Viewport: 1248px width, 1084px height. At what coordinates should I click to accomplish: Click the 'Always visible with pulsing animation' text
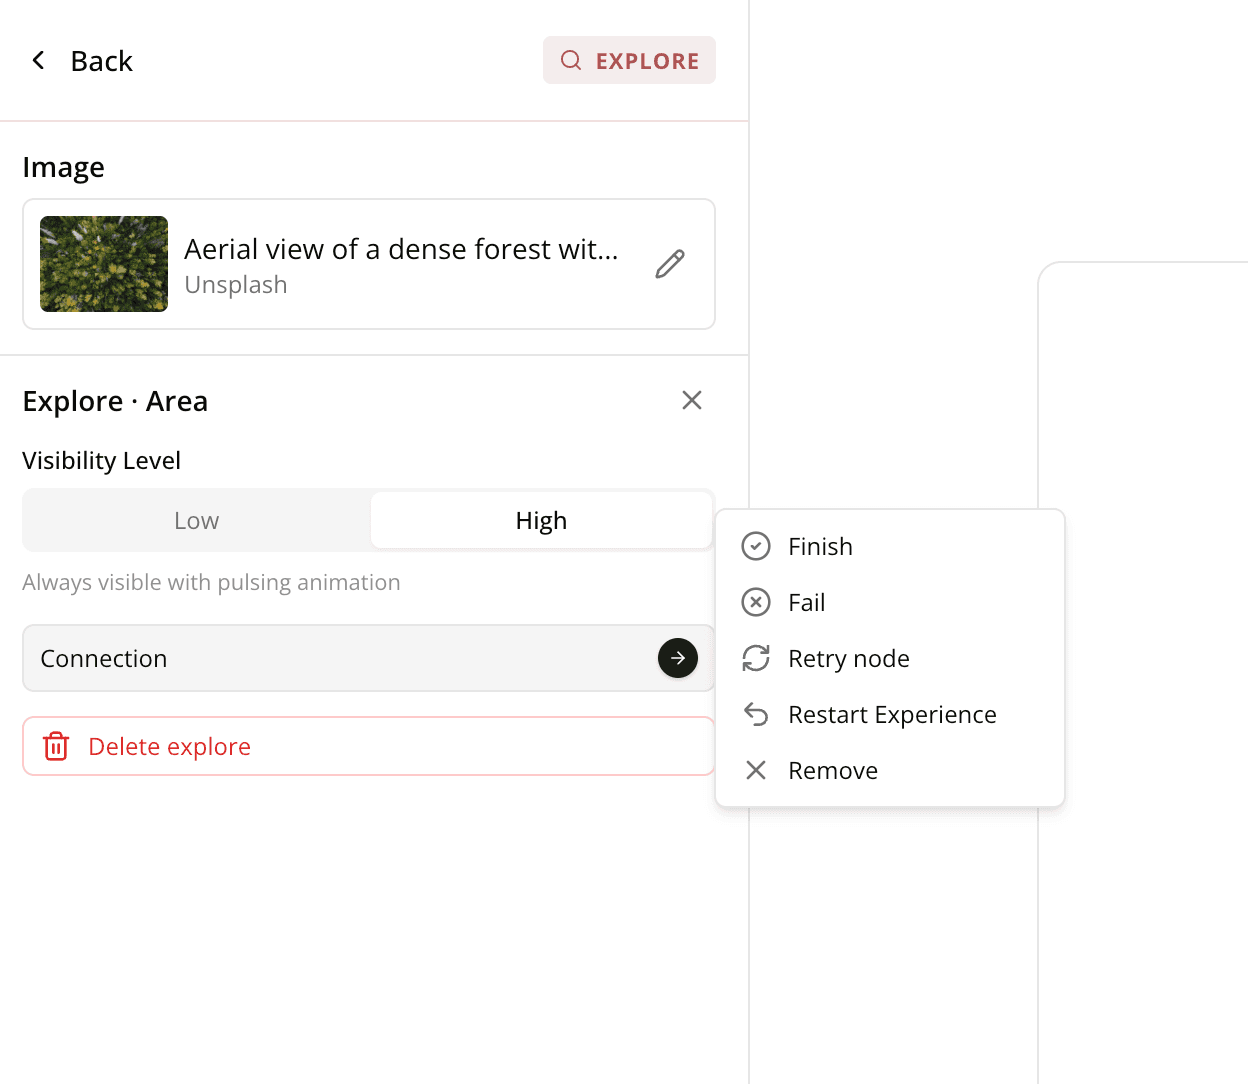tap(211, 582)
